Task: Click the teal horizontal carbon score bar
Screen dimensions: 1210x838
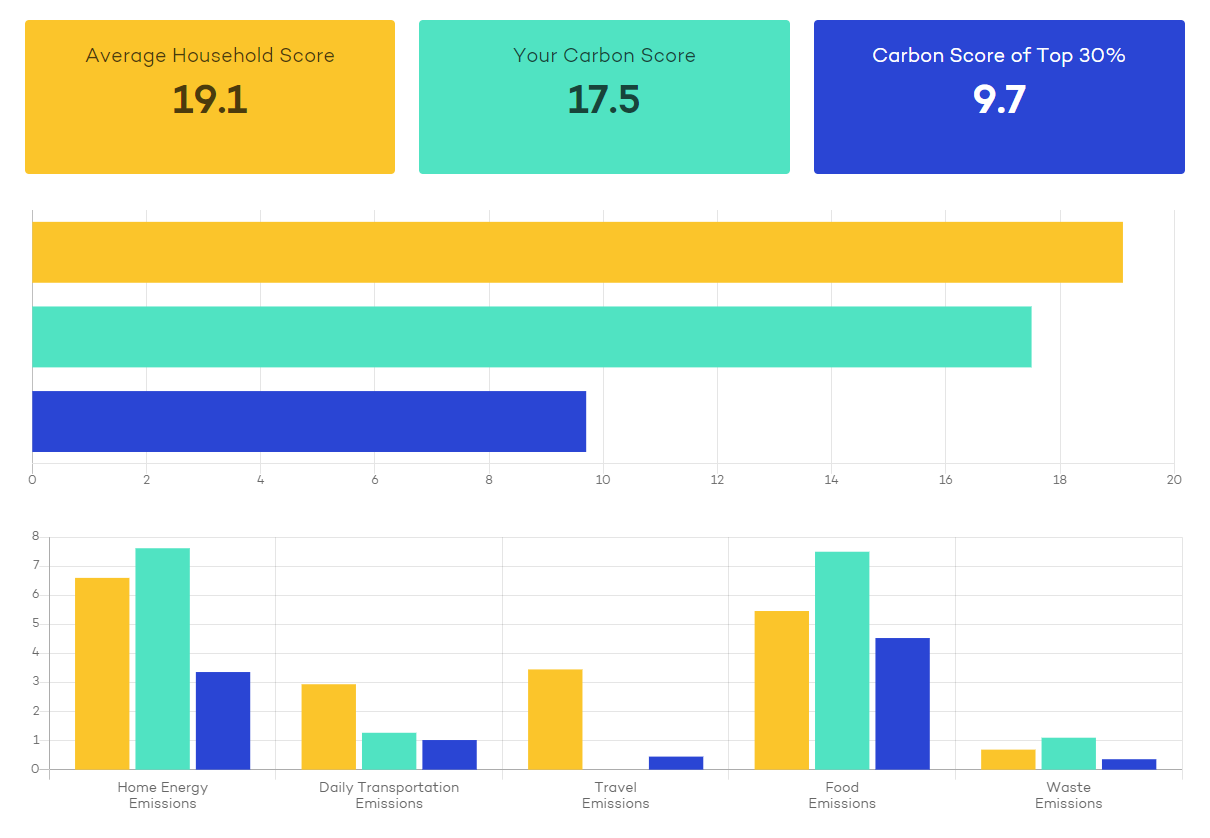Action: [x=532, y=337]
